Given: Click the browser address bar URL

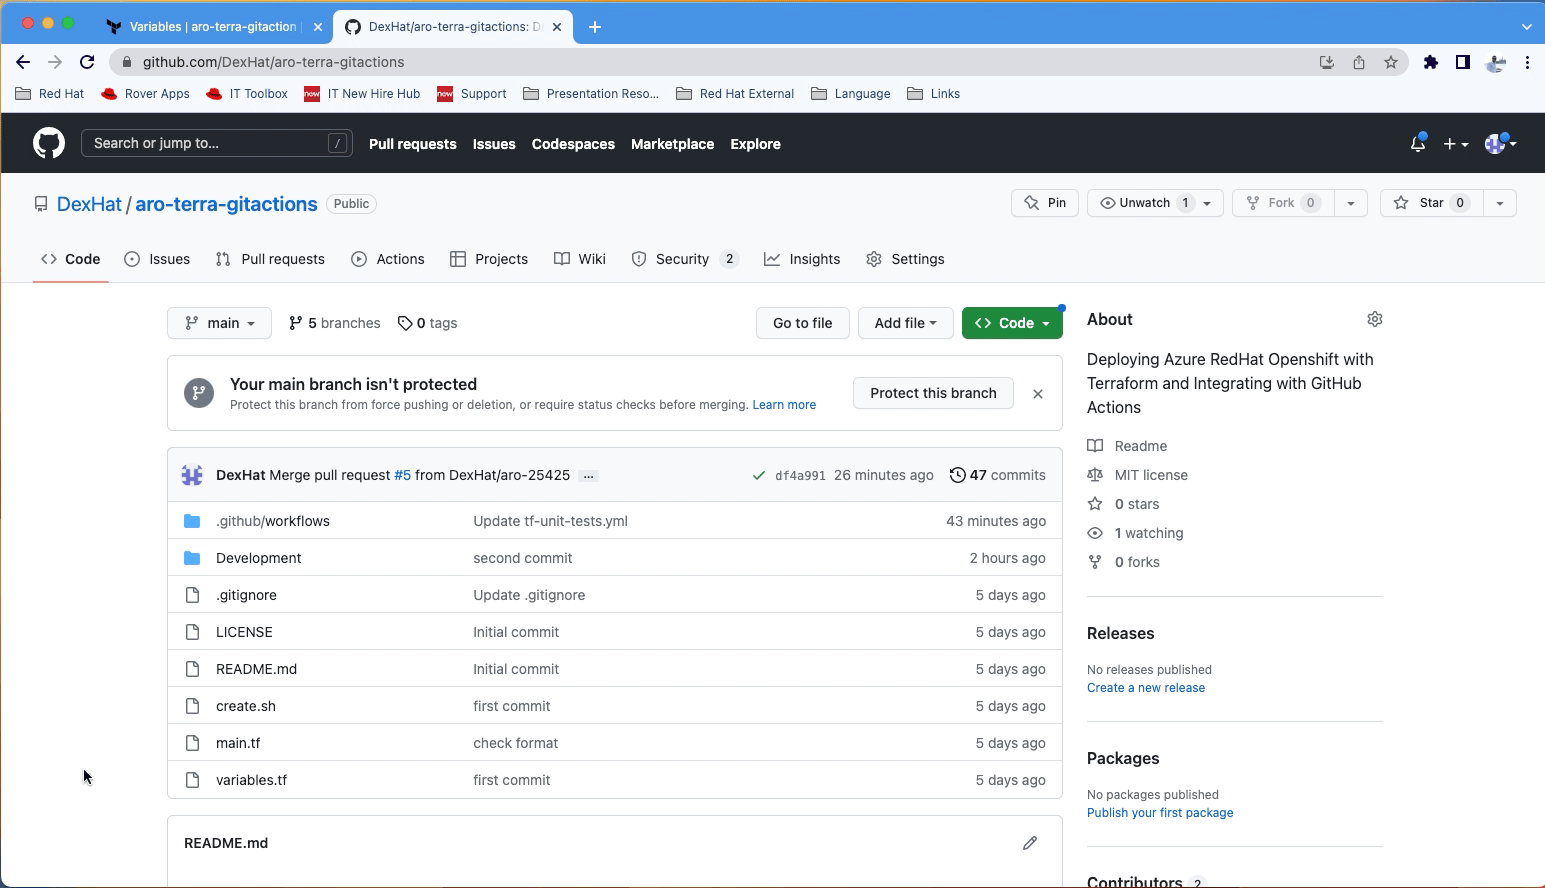Looking at the screenshot, I should click(x=273, y=62).
